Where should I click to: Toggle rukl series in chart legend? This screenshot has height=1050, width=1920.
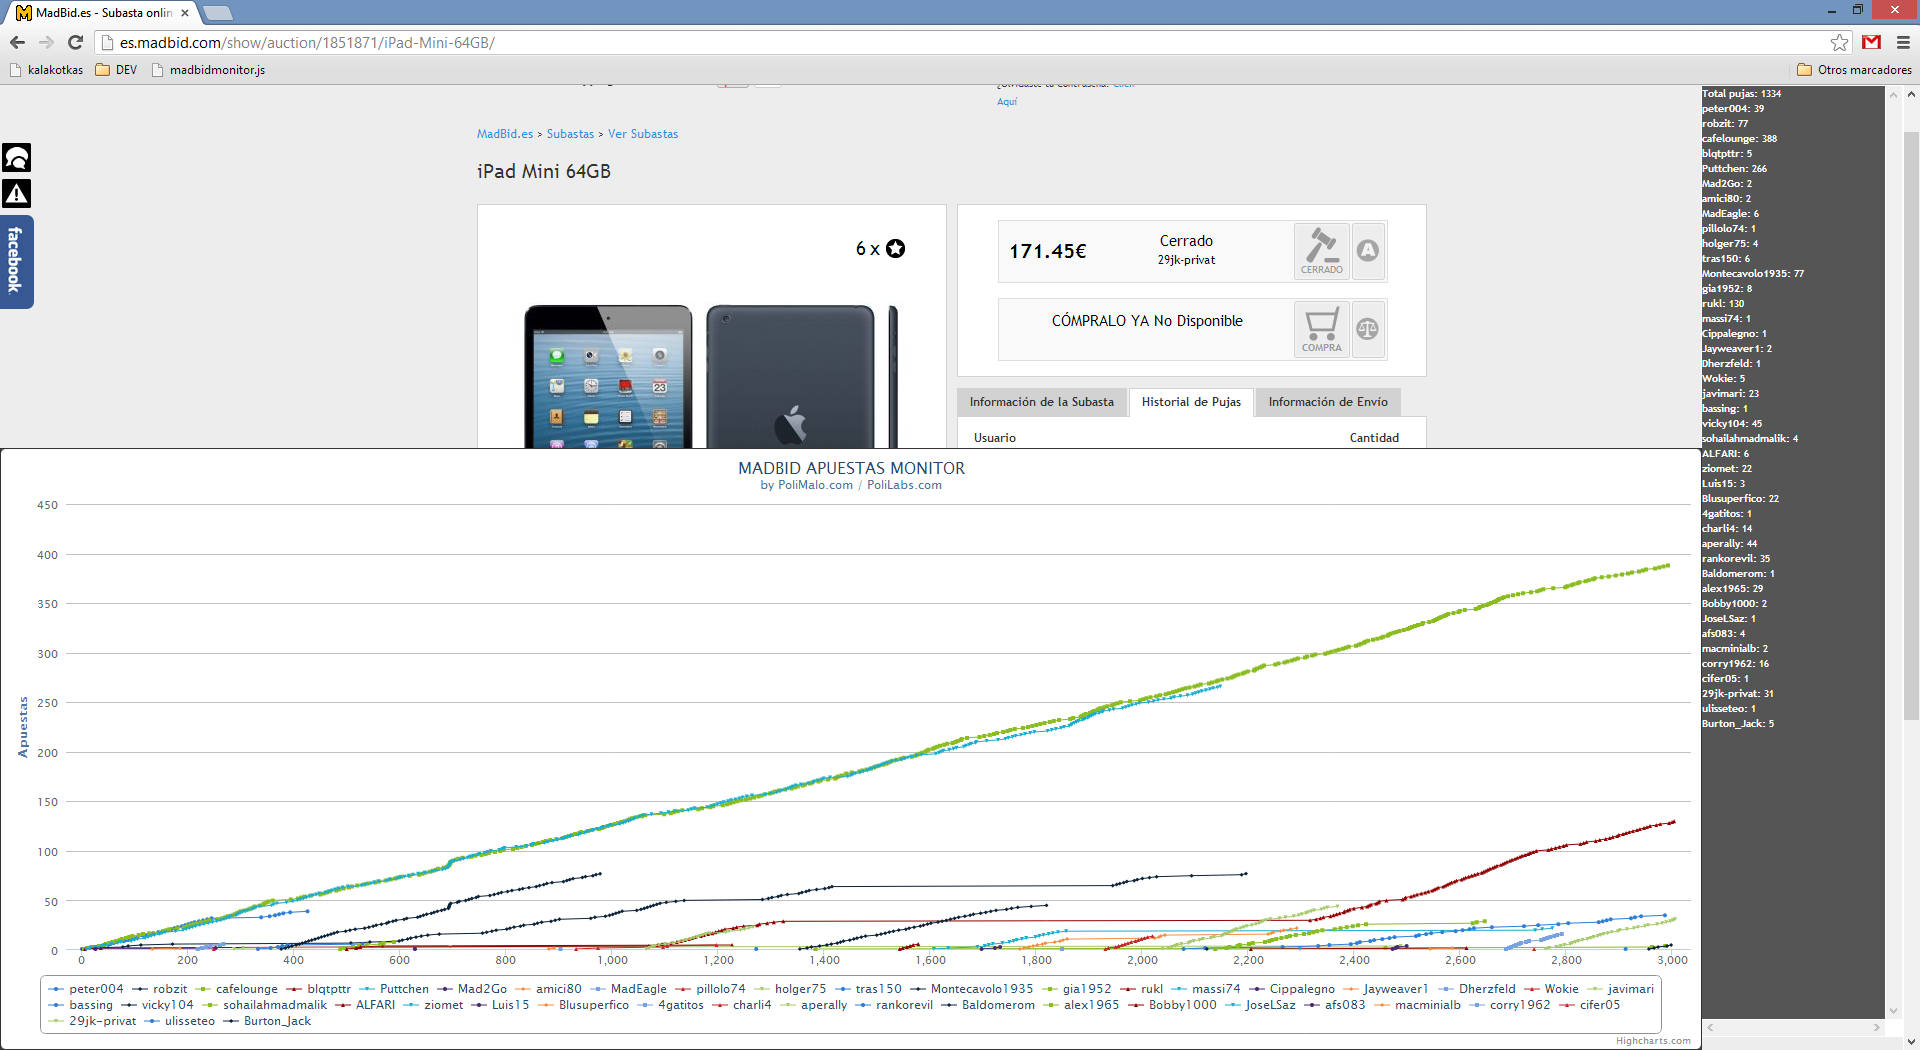[1142, 989]
